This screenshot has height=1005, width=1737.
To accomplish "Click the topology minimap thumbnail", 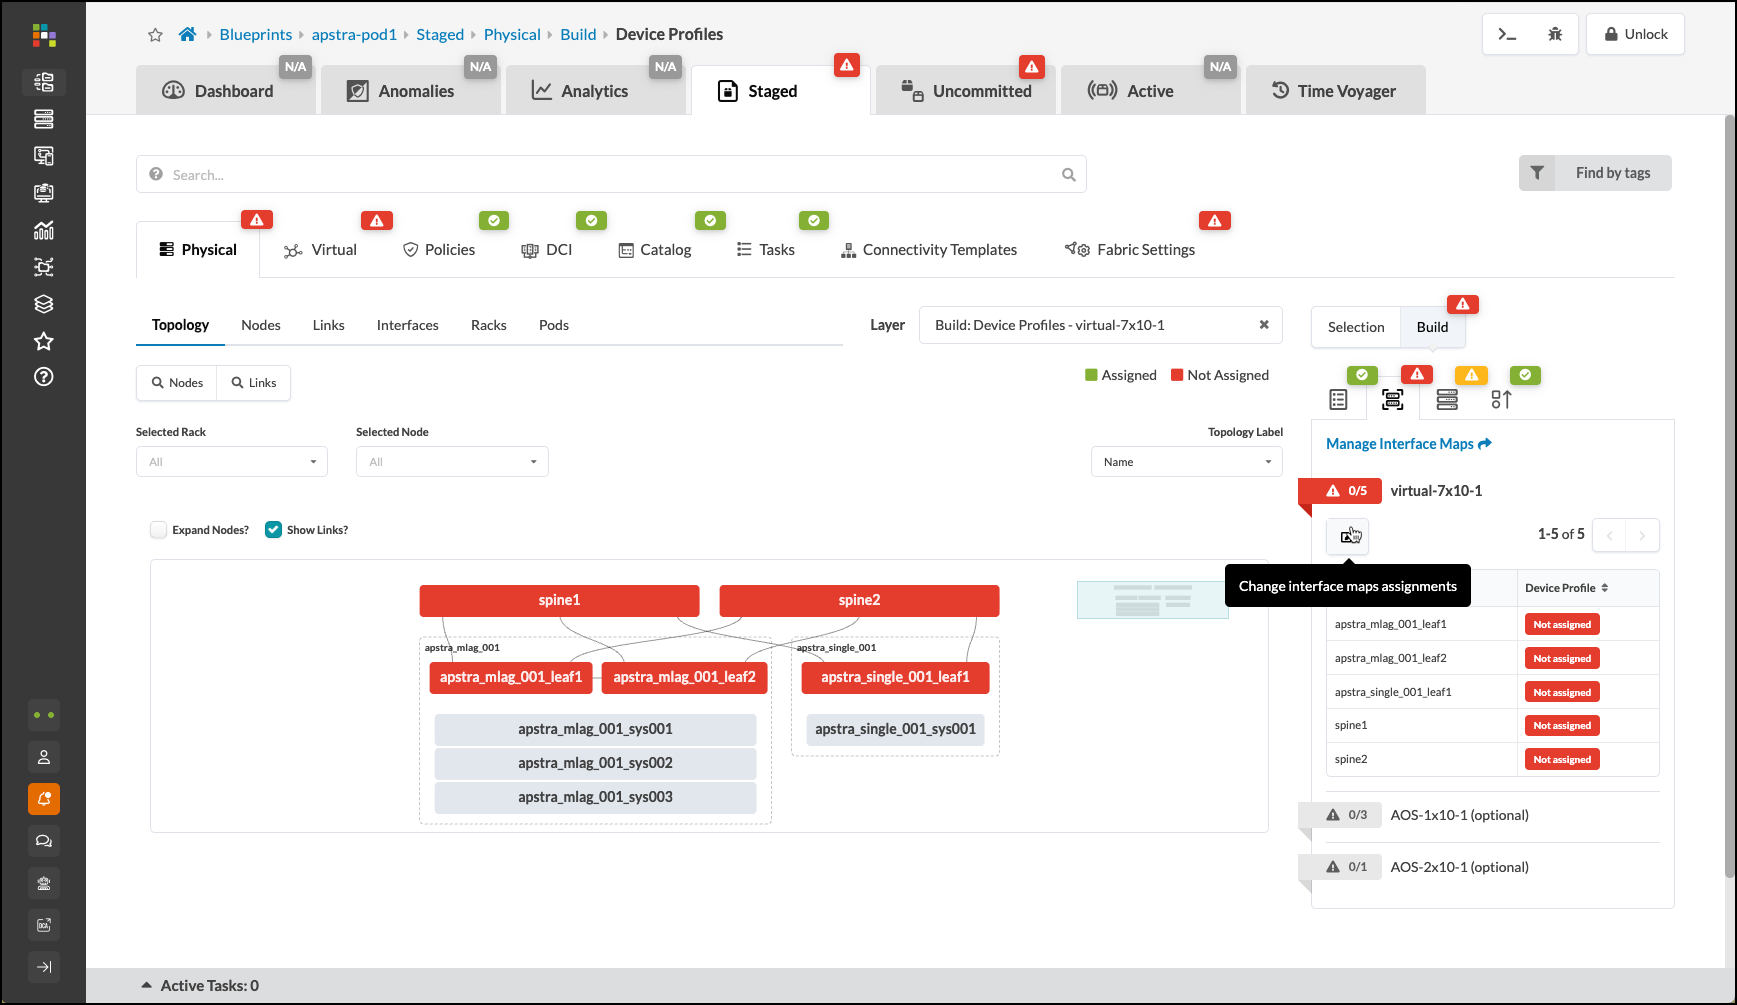I will tap(1152, 600).
